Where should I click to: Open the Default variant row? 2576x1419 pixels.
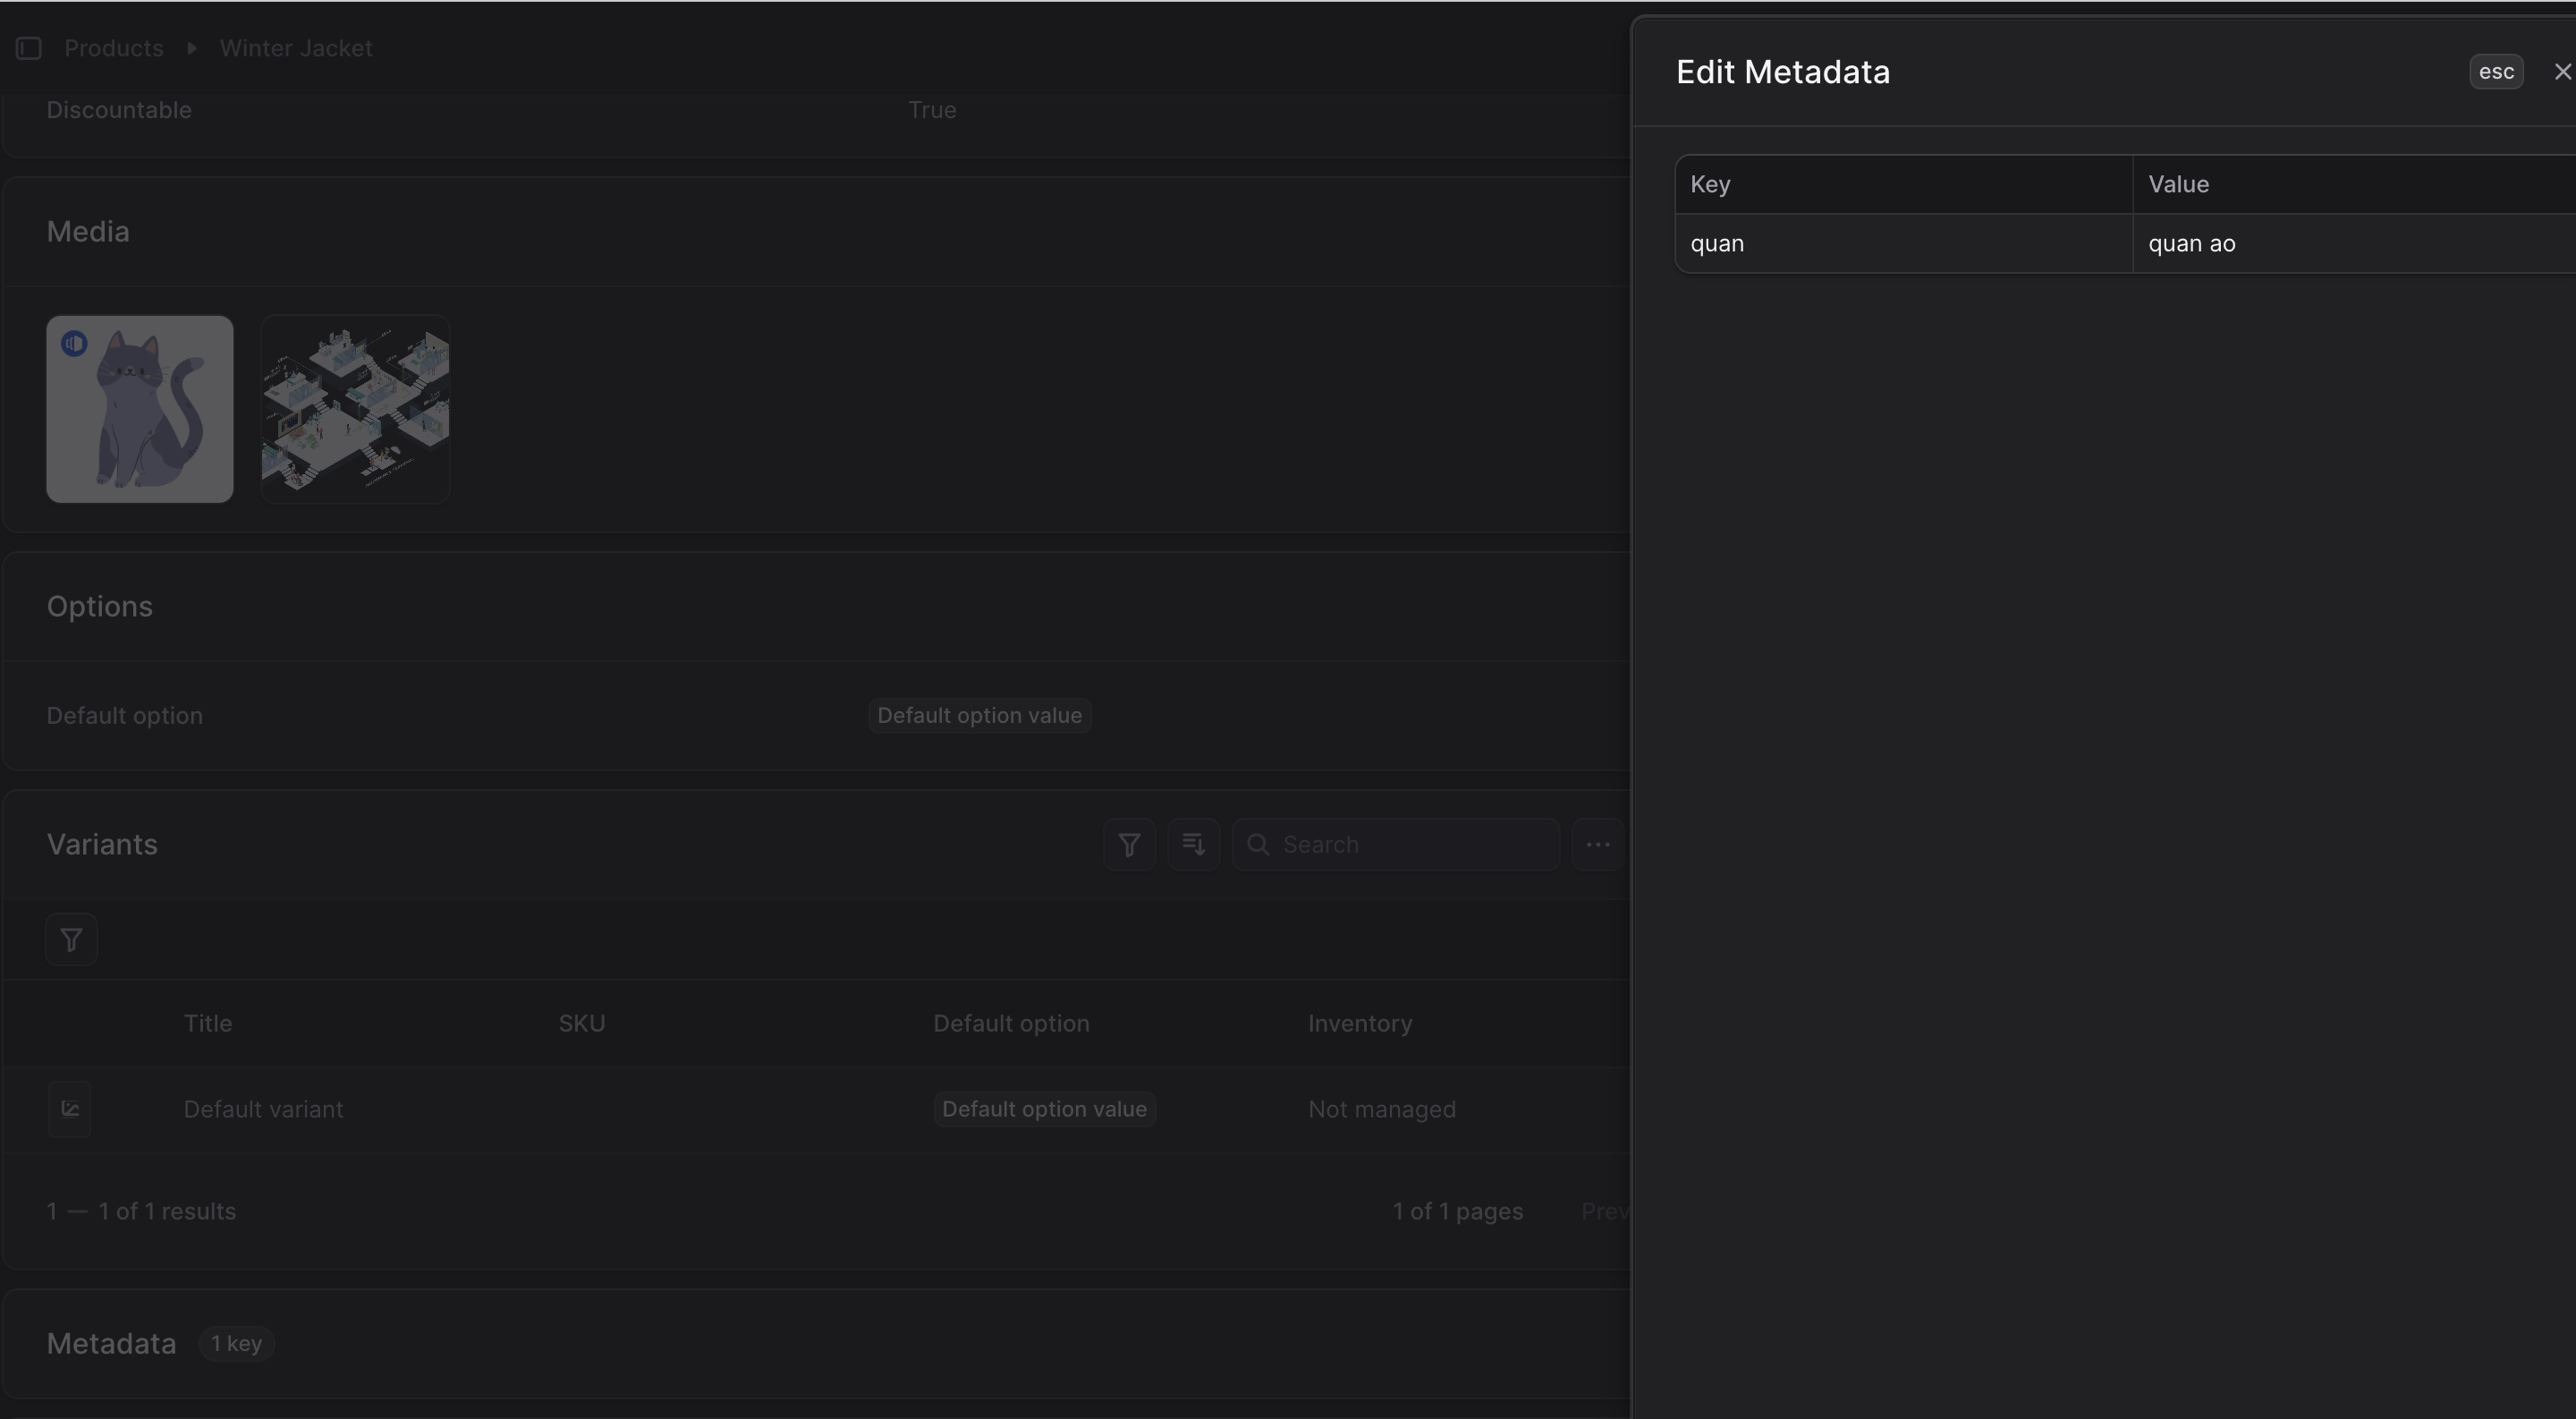pyautogui.click(x=263, y=1109)
